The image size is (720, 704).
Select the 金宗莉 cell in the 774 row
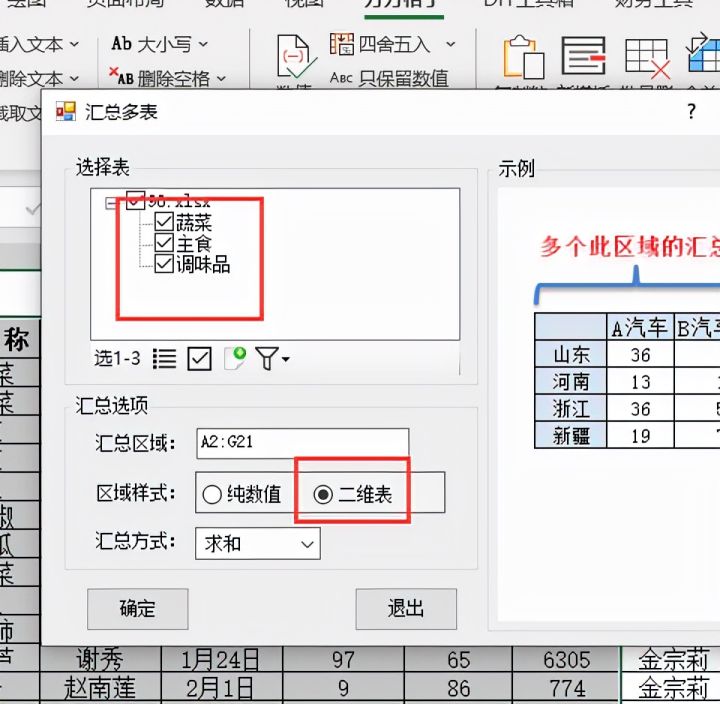(671, 688)
